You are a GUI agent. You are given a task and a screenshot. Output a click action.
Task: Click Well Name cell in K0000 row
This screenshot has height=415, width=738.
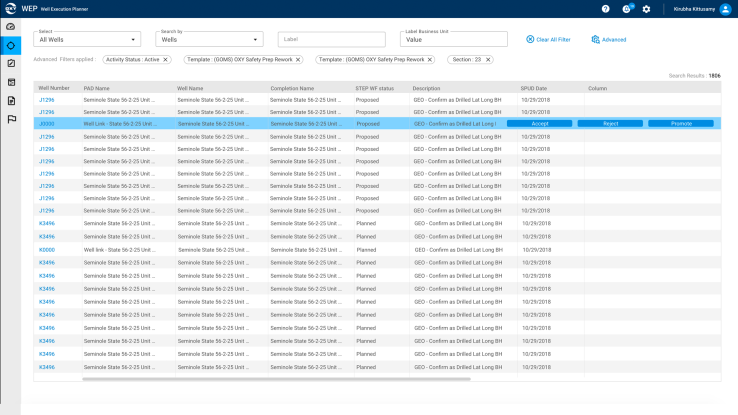(214, 250)
